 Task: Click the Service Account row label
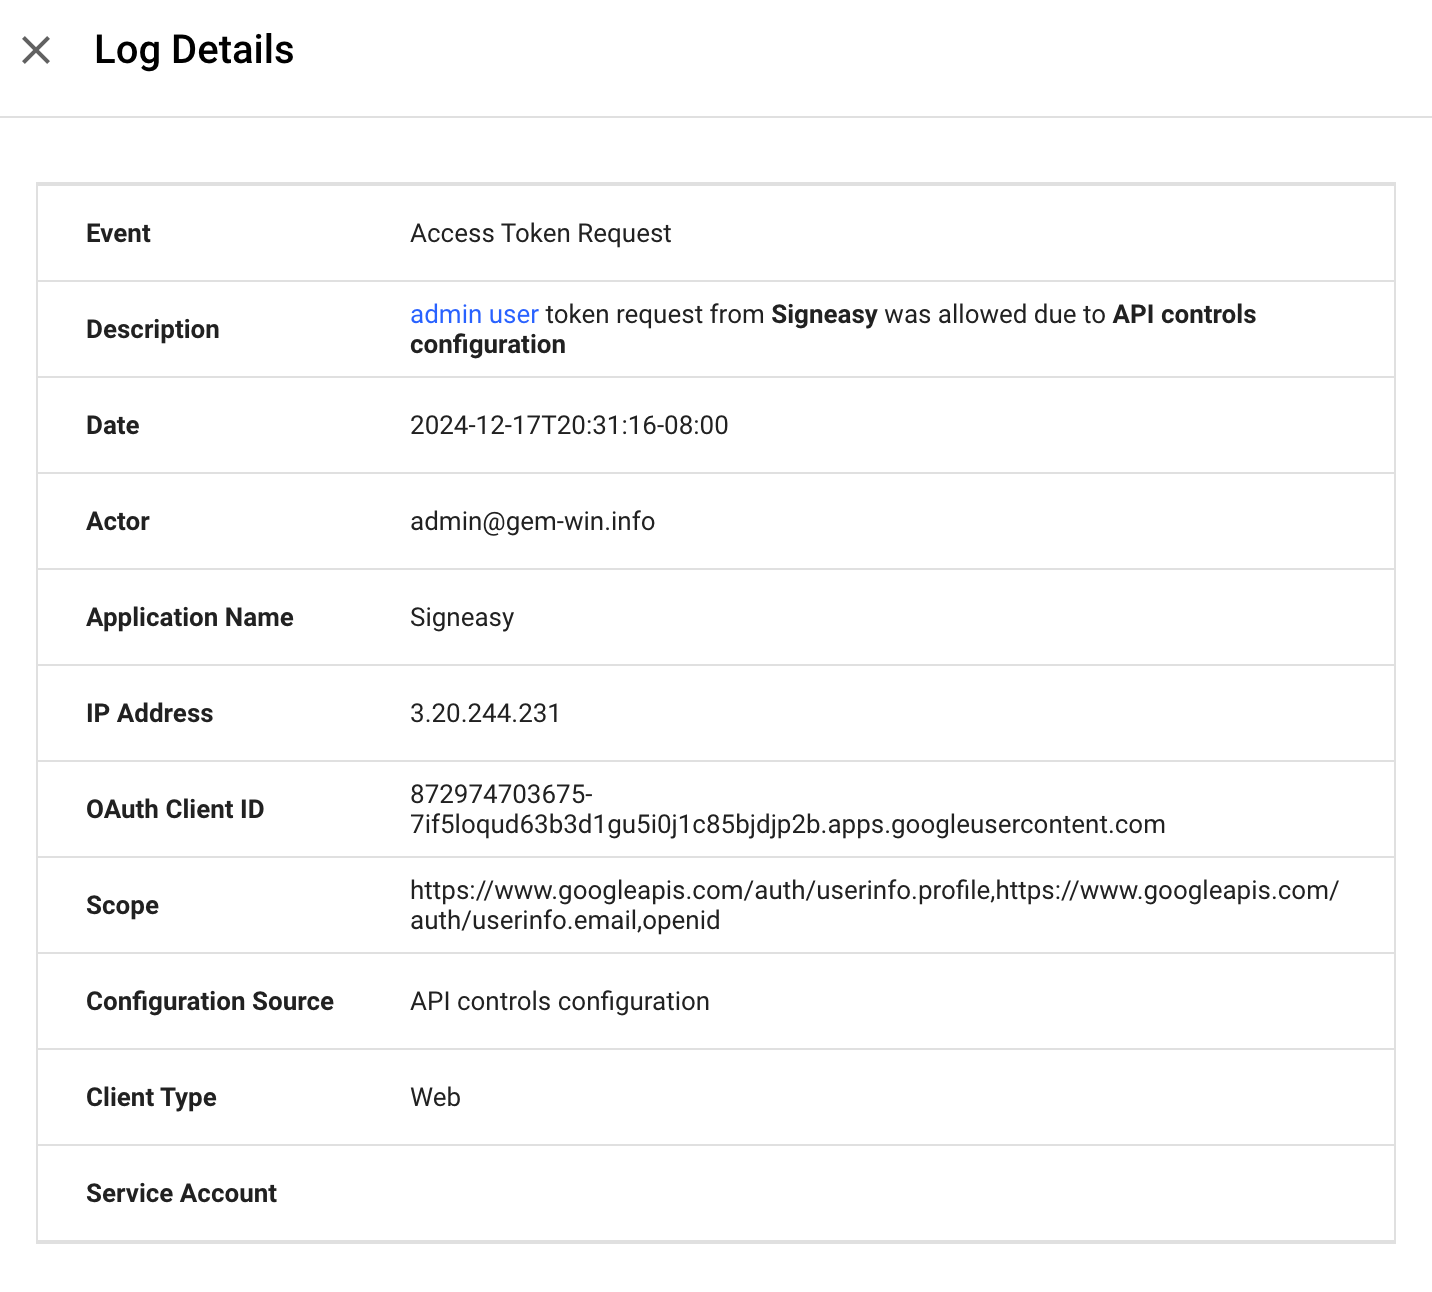click(181, 1194)
